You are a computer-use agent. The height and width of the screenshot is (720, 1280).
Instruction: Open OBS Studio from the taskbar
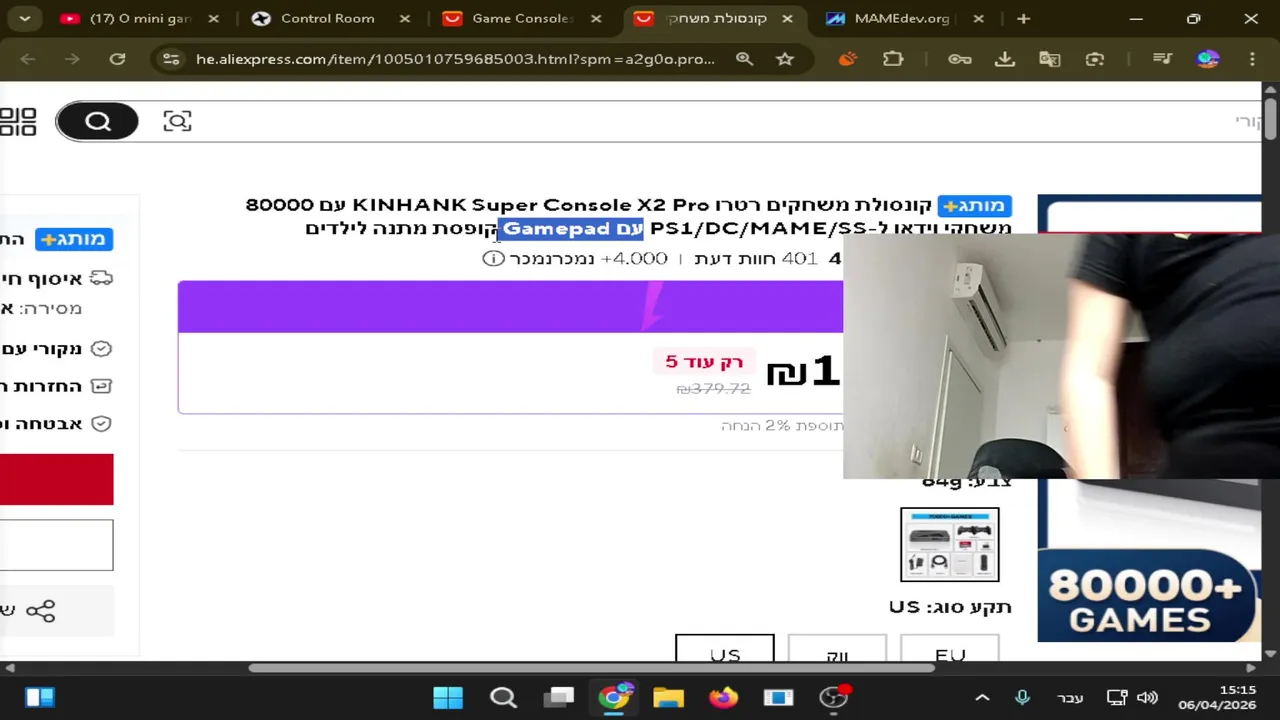833,697
